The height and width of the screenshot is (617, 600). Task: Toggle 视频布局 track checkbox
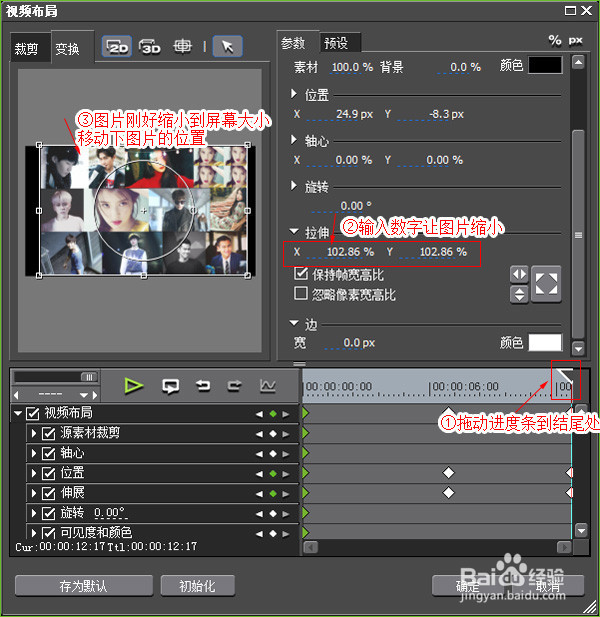pyautogui.click(x=33, y=413)
